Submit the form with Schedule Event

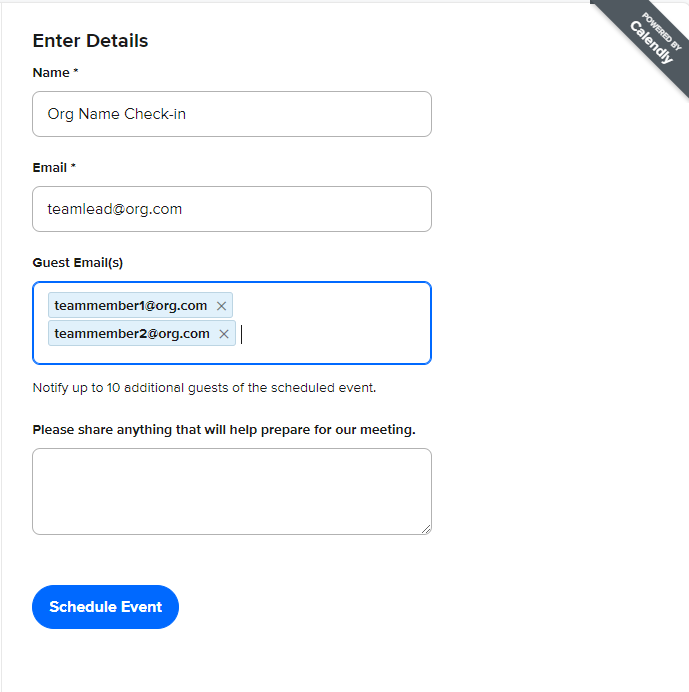105,607
